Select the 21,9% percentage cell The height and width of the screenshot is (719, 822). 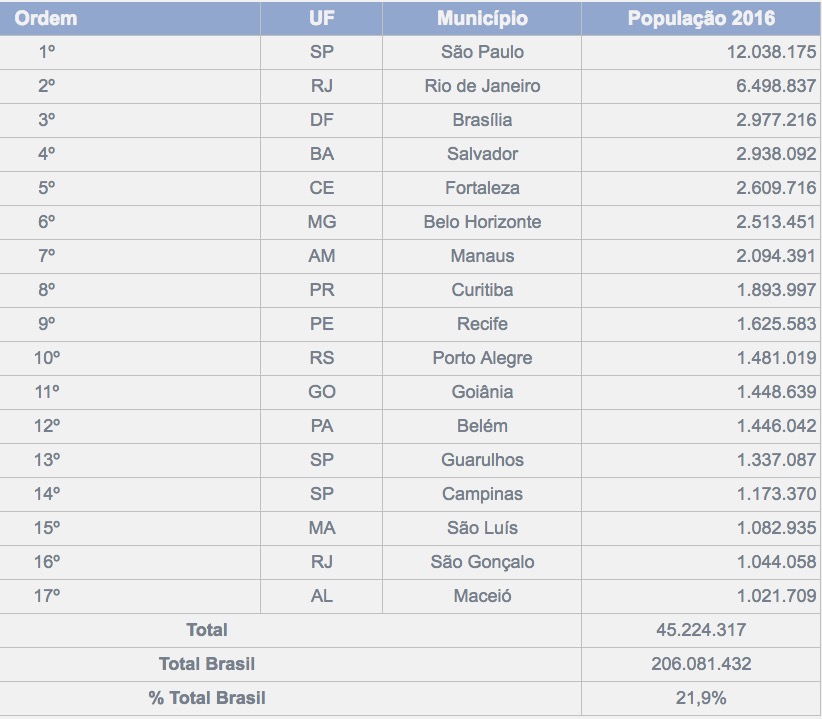click(x=701, y=698)
